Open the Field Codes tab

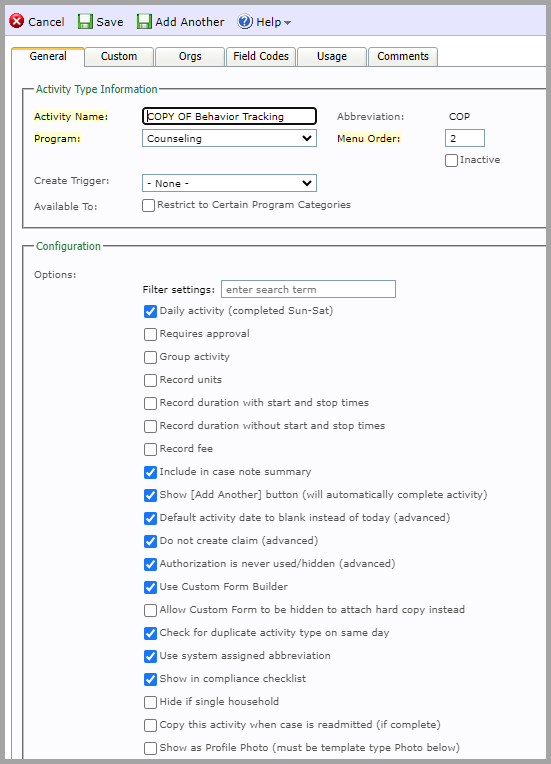pos(261,57)
